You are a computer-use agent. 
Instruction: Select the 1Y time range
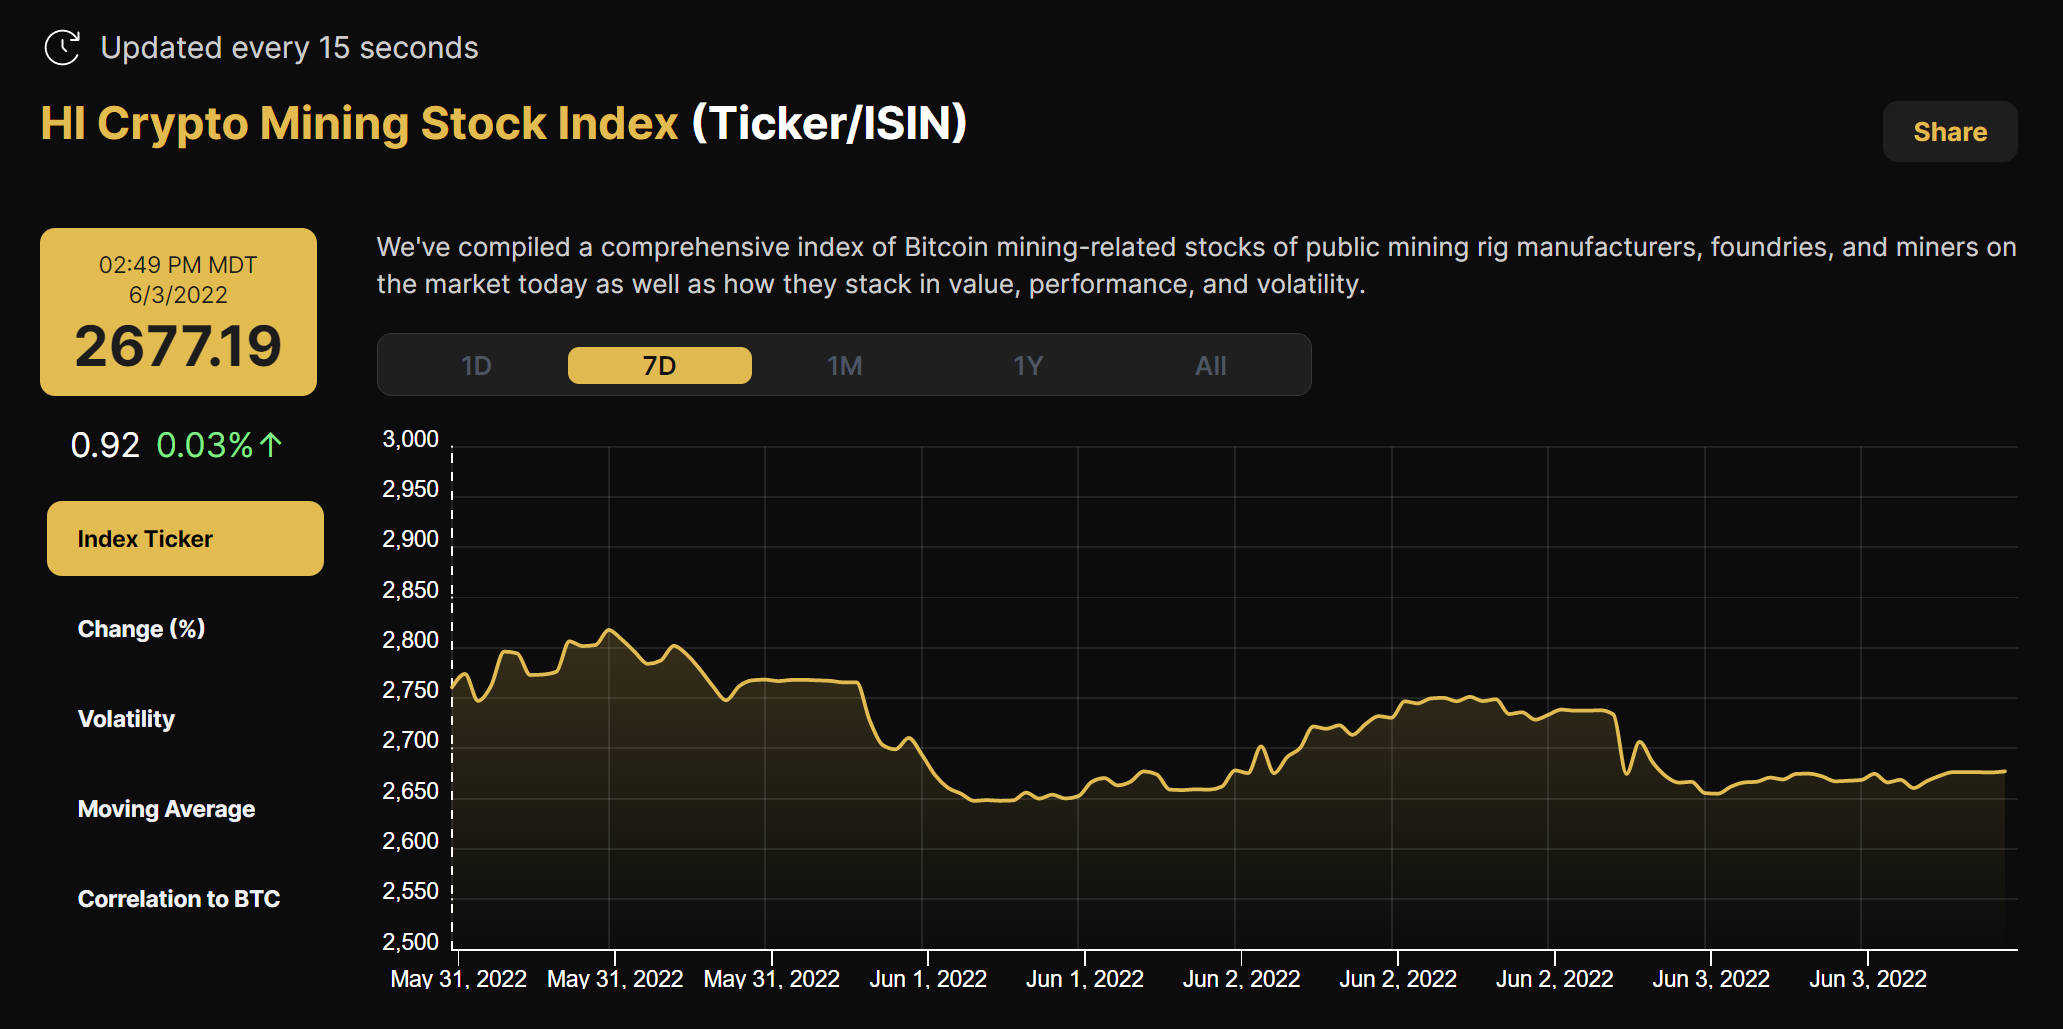click(x=1027, y=365)
